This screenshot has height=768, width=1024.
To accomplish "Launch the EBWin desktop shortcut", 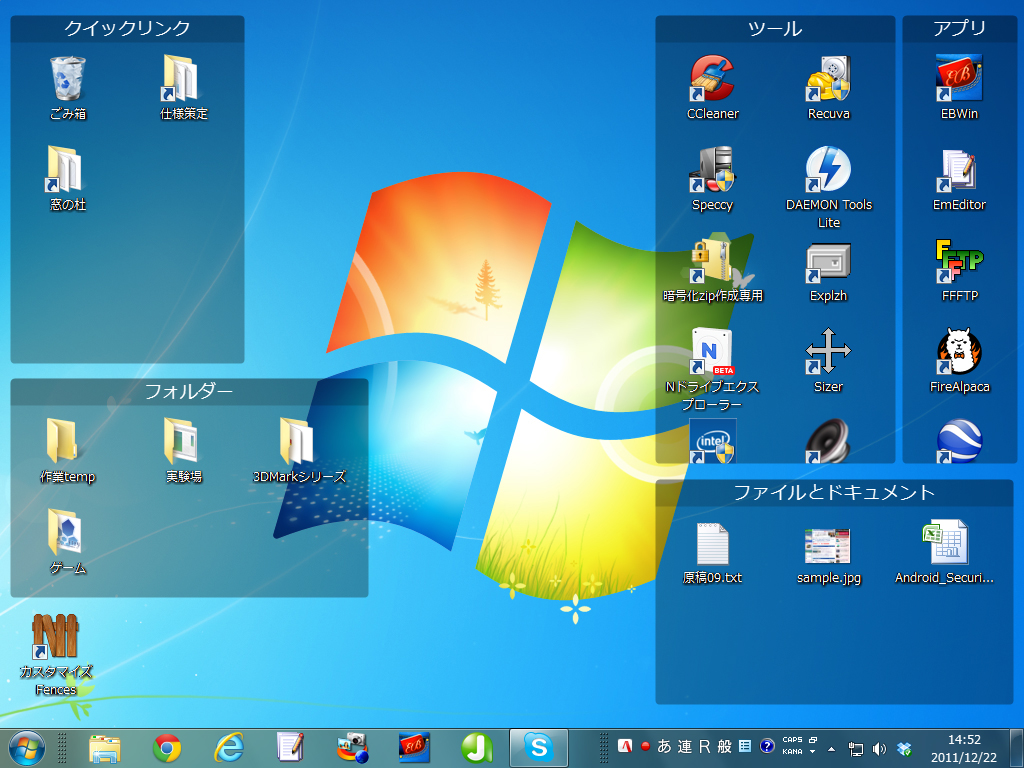I will coord(959,87).
